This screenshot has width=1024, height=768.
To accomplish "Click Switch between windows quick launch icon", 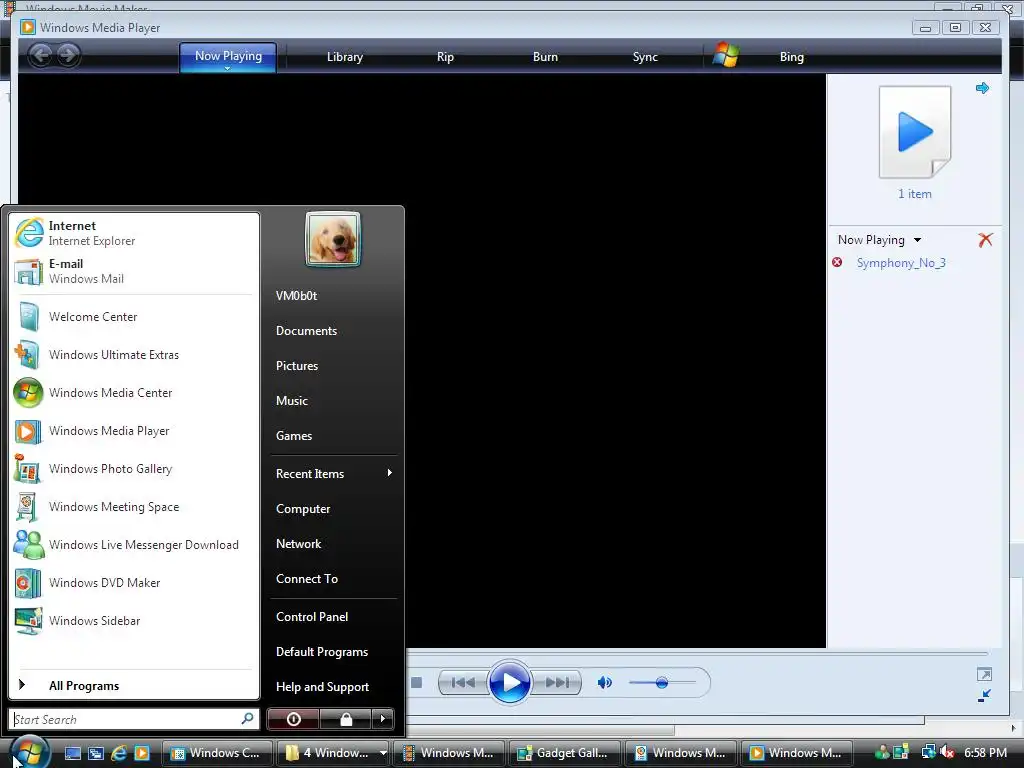I will tap(96, 753).
